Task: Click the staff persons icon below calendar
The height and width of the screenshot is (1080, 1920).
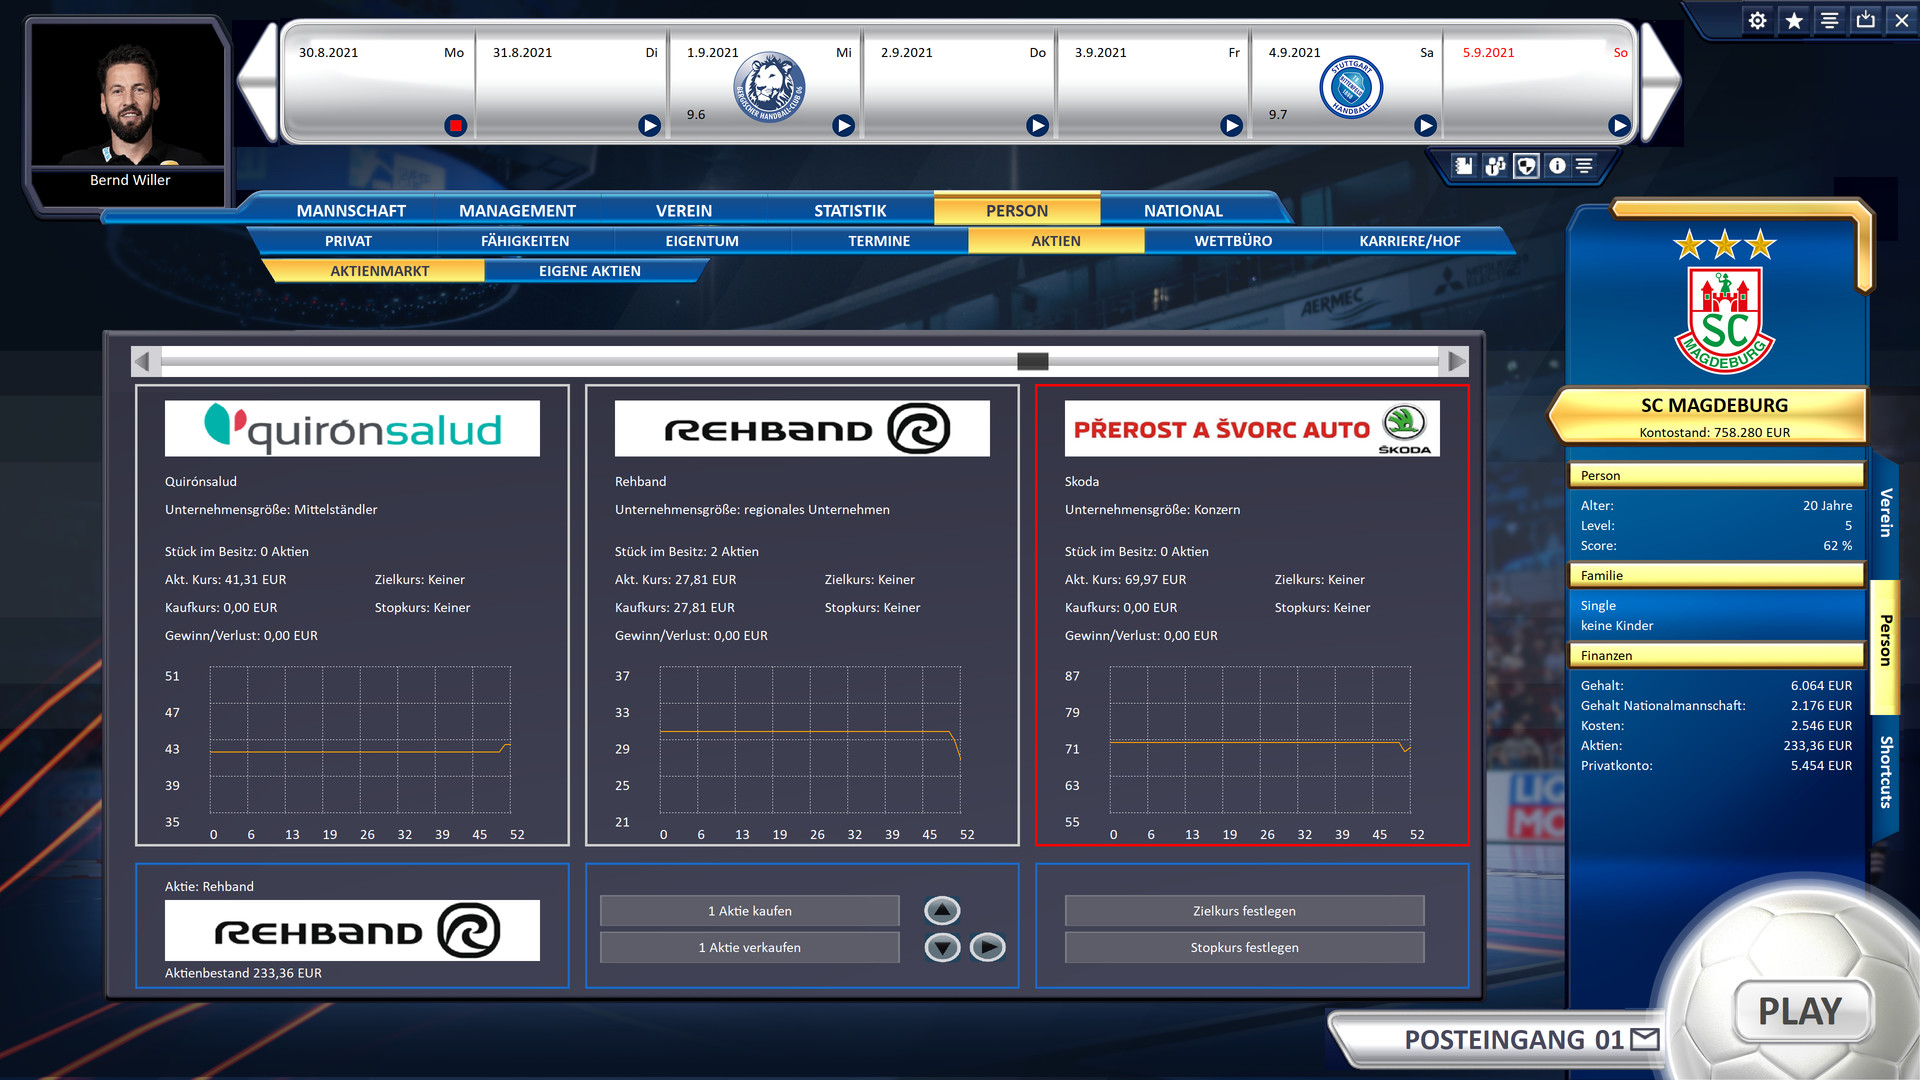Action: click(x=1495, y=166)
